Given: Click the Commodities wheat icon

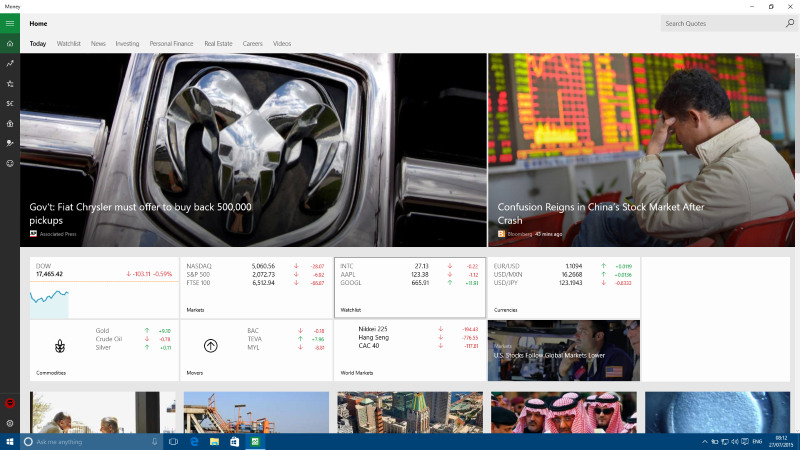Looking at the screenshot, I should tap(60, 346).
